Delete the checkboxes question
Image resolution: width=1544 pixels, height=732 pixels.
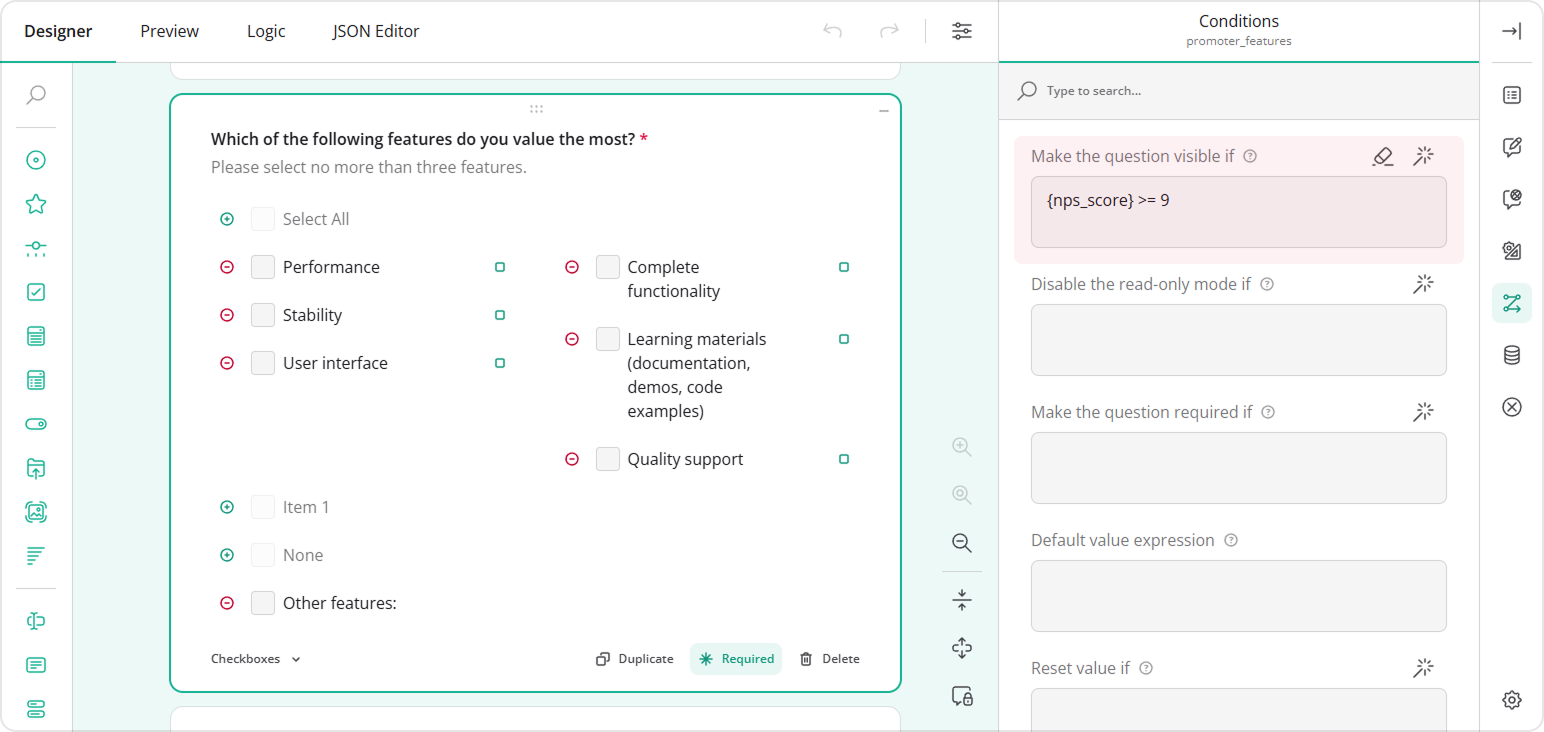pos(830,659)
